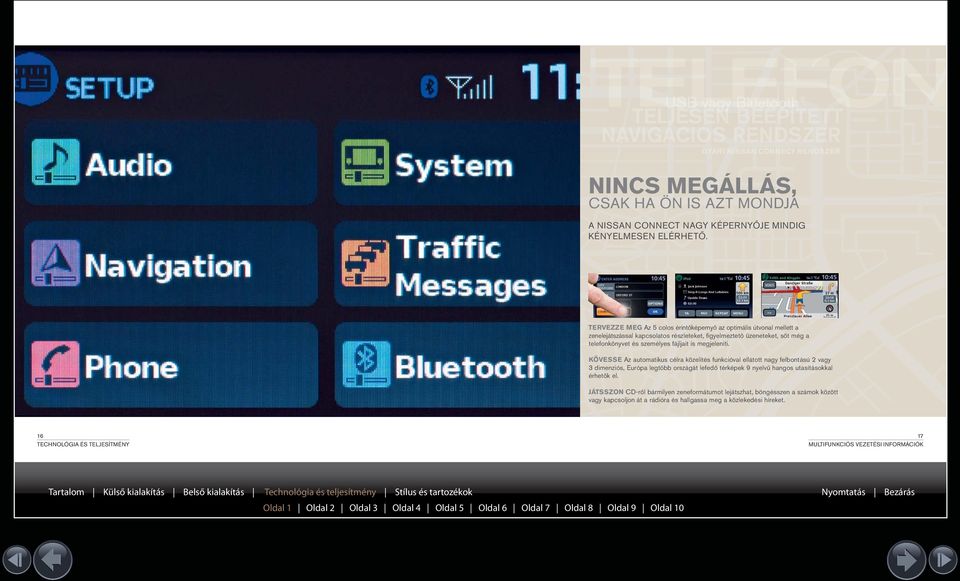960x581 pixels.
Task: Click the Bluetooth status icon near signal bars
Action: pyautogui.click(x=429, y=87)
